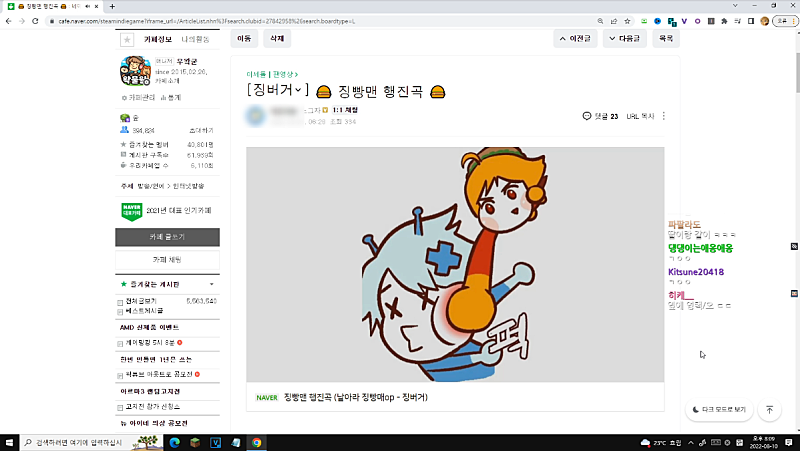Click the Windows taskbar search box
The width and height of the screenshot is (800, 451).
pyautogui.click(x=92, y=442)
